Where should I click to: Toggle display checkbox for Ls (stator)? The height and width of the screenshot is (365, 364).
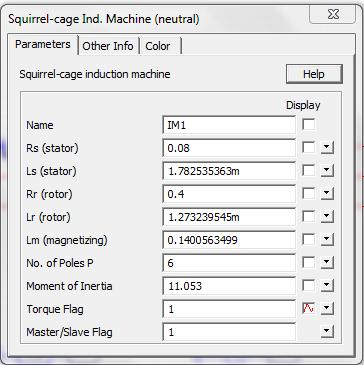308,171
